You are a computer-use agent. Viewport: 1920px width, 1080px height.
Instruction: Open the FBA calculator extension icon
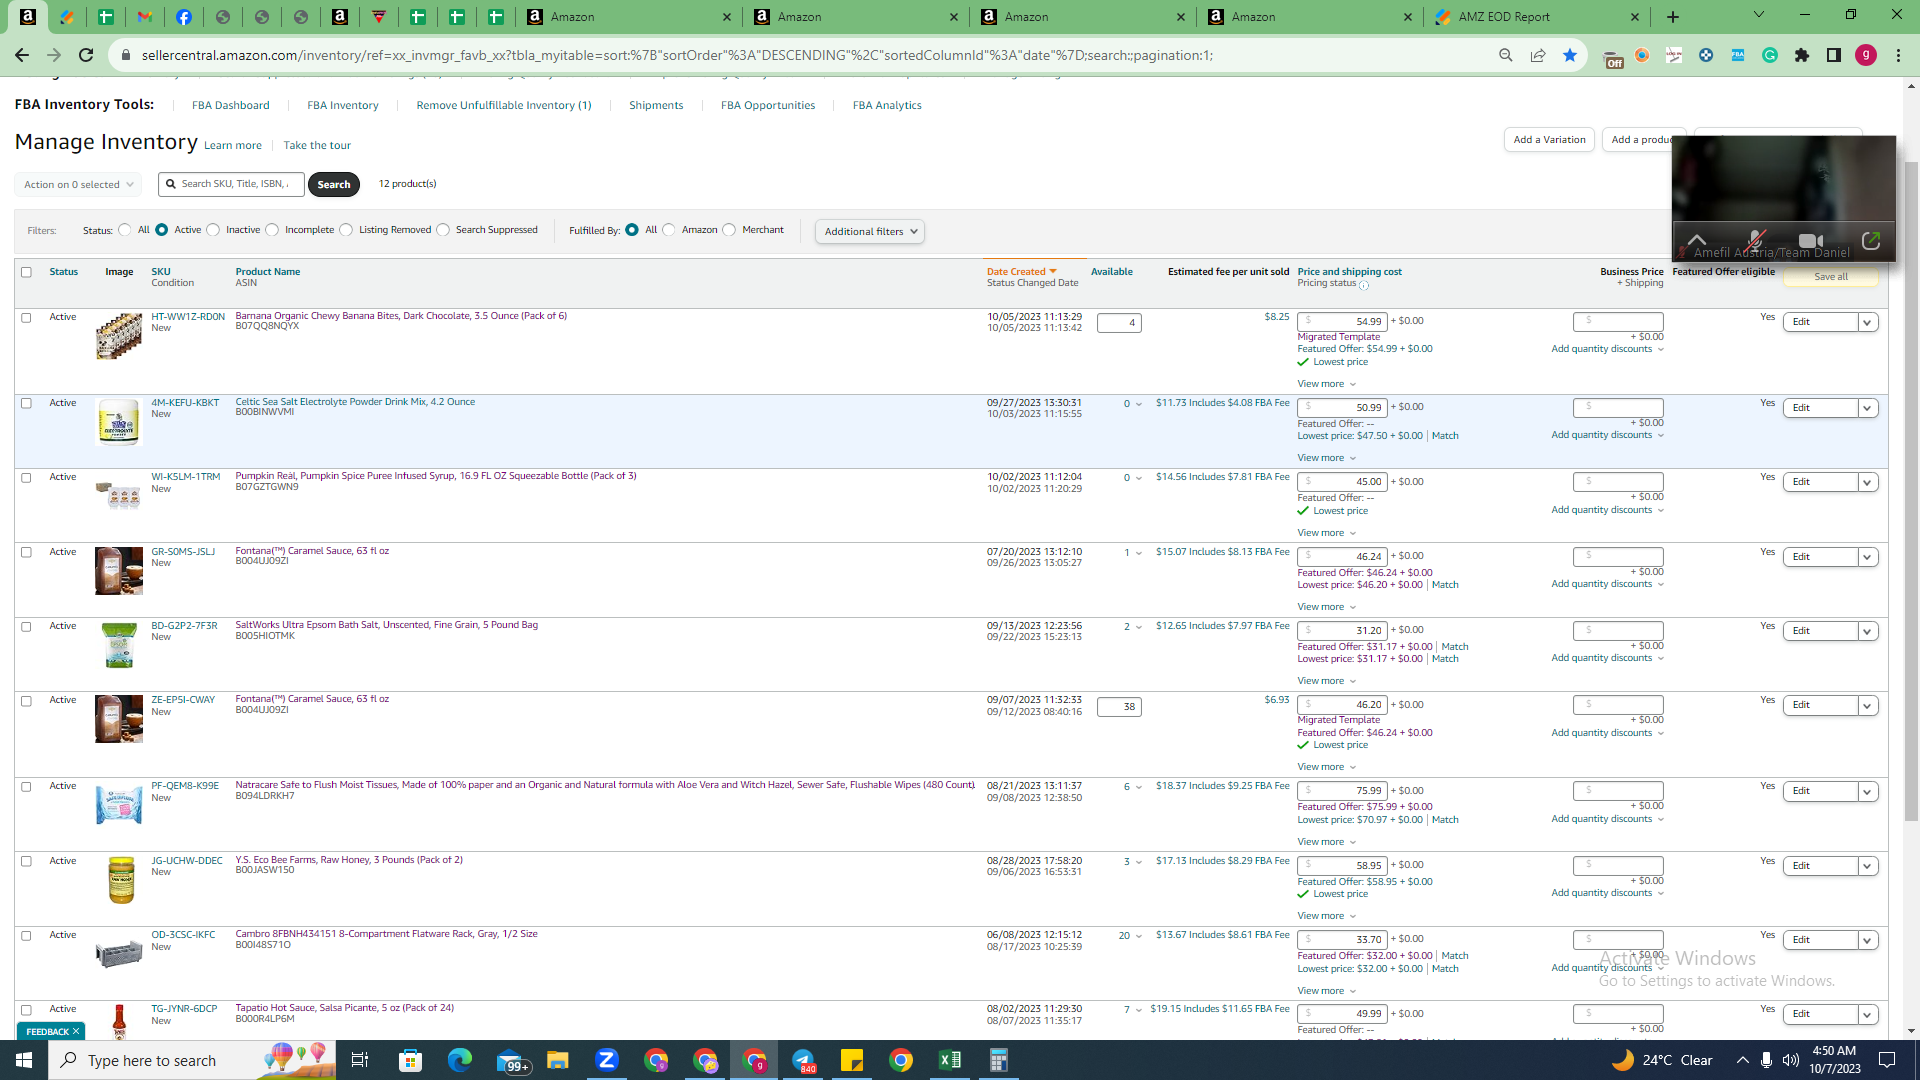(x=1738, y=55)
